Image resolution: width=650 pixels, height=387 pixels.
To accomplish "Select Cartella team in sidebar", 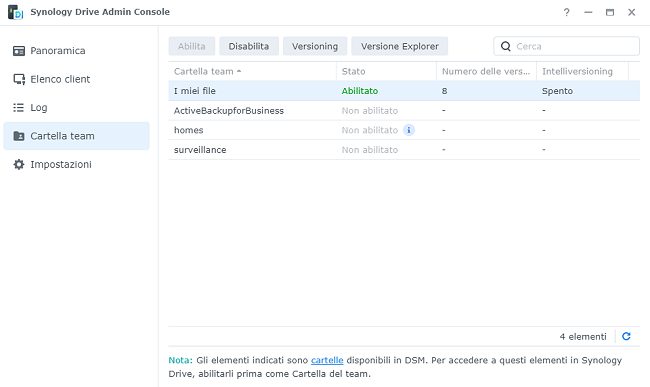I will [x=76, y=136].
